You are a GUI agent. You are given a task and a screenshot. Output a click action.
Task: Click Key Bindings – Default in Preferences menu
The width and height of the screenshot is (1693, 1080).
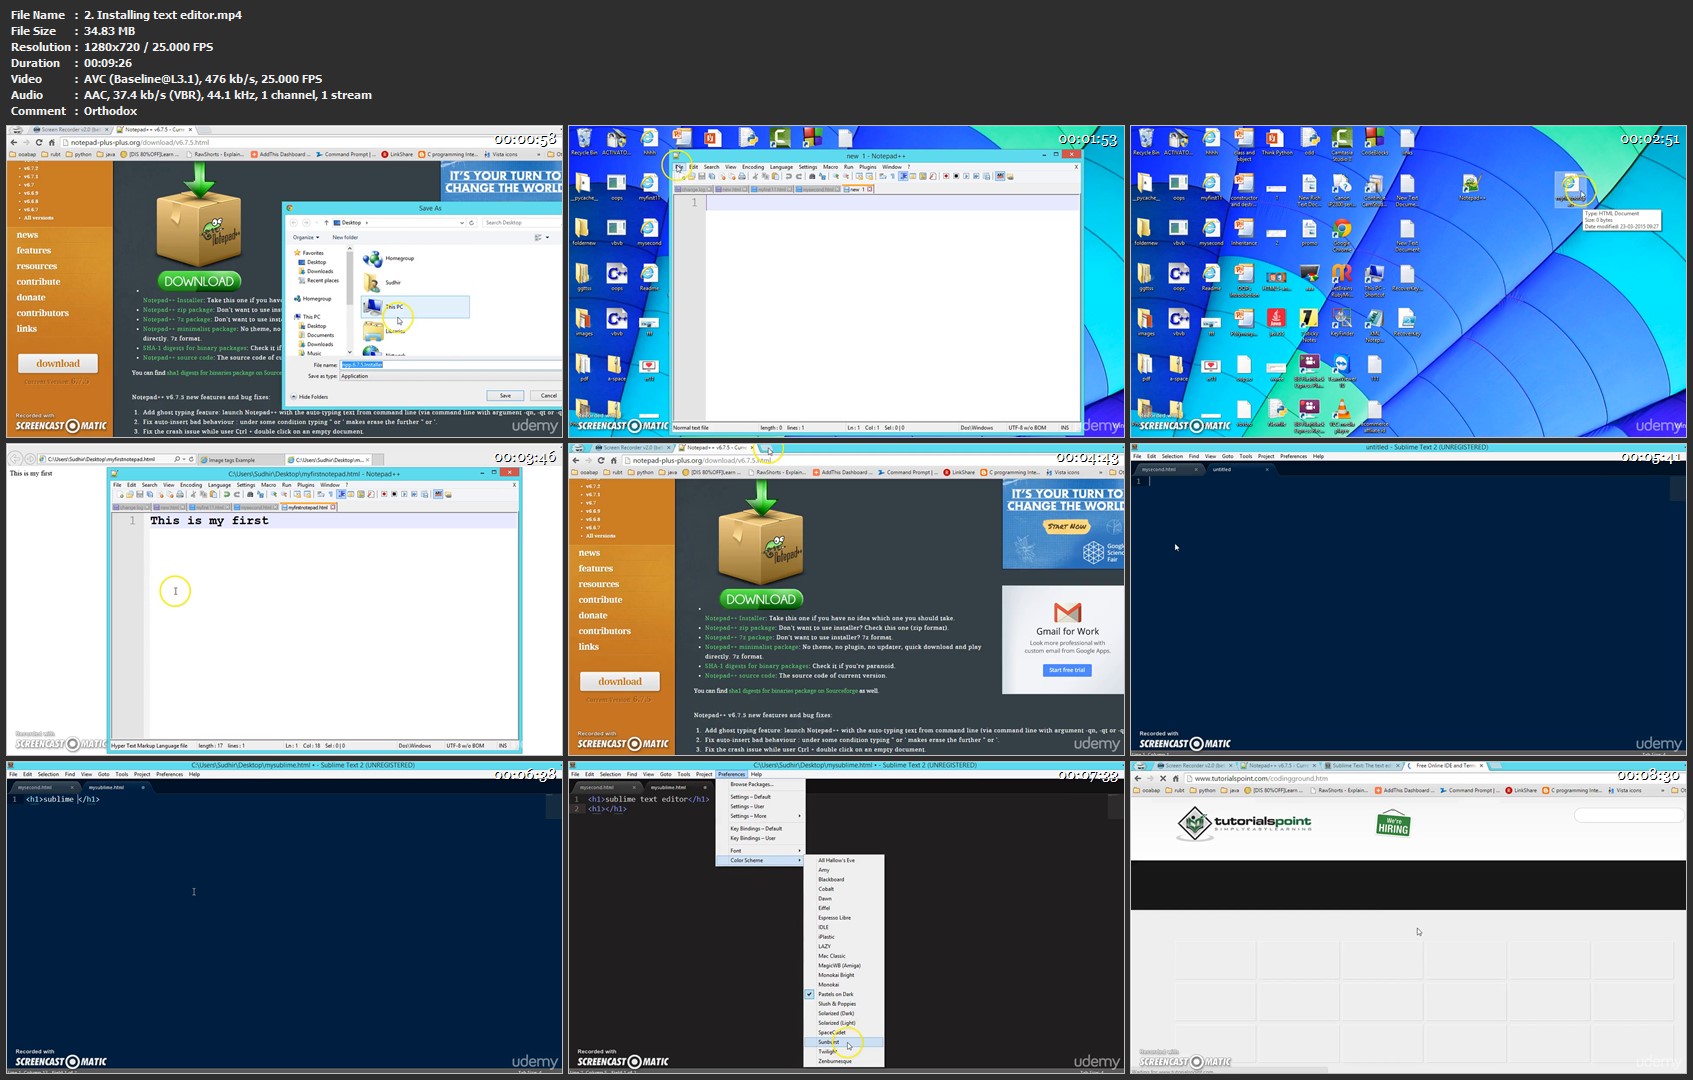[759, 828]
